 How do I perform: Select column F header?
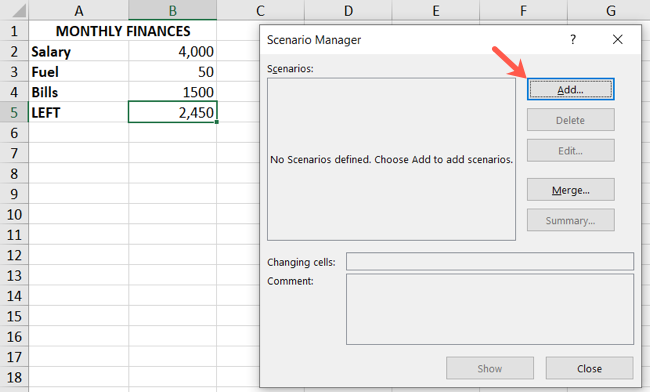[x=523, y=10]
